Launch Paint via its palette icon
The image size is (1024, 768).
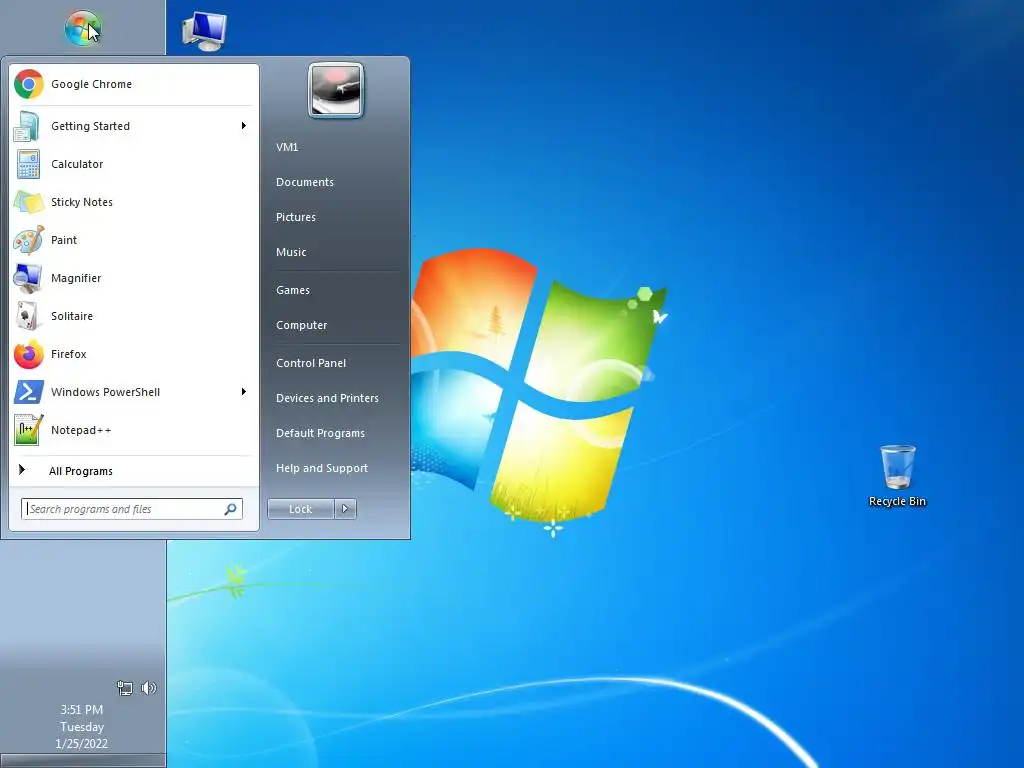click(x=29, y=240)
